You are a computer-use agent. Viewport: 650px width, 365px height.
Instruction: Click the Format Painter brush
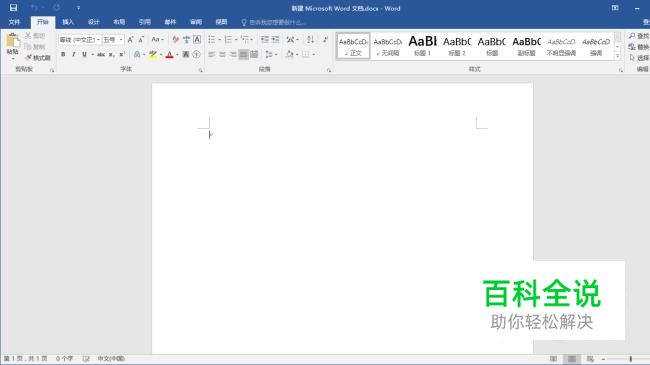(x=28, y=57)
